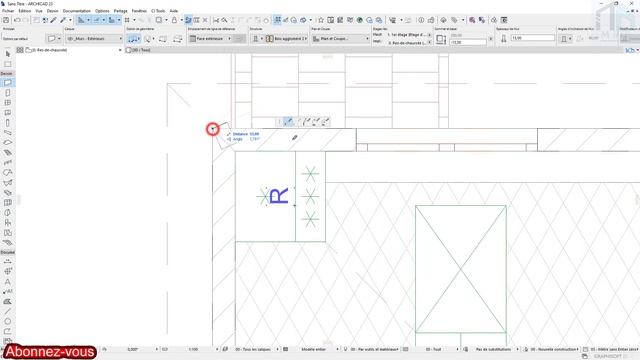This screenshot has height=360, width=640.
Task: Open the Layer dropdown 'Murs - Extérieurs'
Action: pos(94,38)
